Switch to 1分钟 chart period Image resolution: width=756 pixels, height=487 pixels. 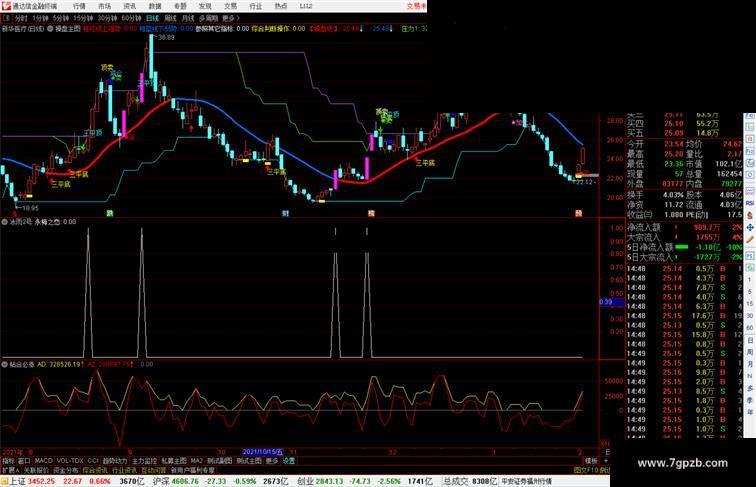[x=40, y=18]
